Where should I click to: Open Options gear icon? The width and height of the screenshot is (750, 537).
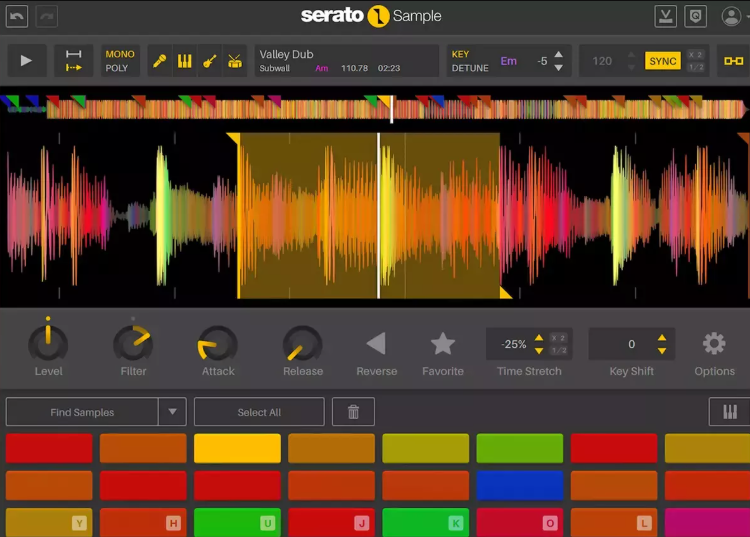[714, 343]
